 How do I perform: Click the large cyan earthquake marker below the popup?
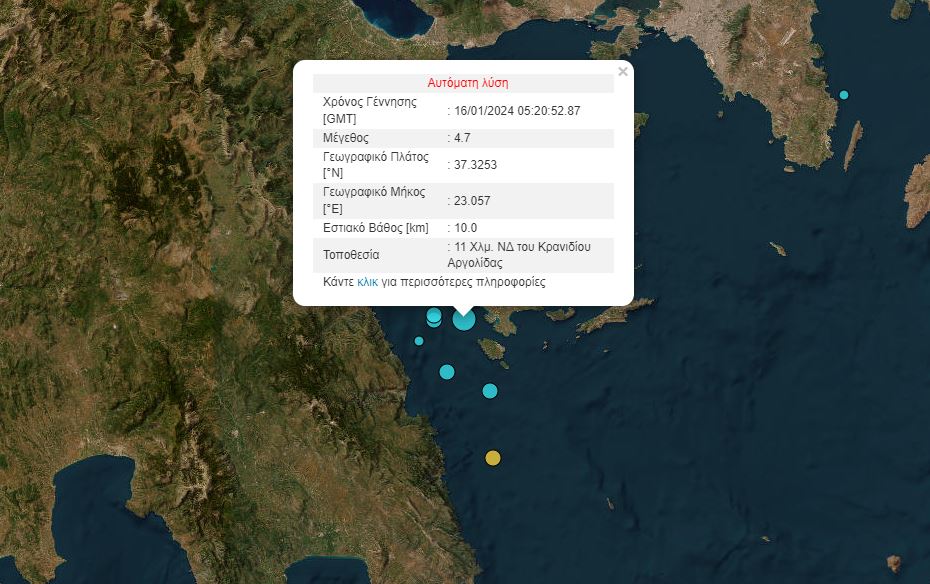[464, 320]
